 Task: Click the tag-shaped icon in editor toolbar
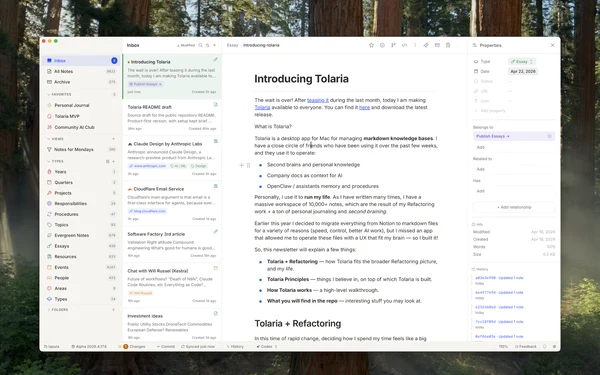(x=426, y=45)
